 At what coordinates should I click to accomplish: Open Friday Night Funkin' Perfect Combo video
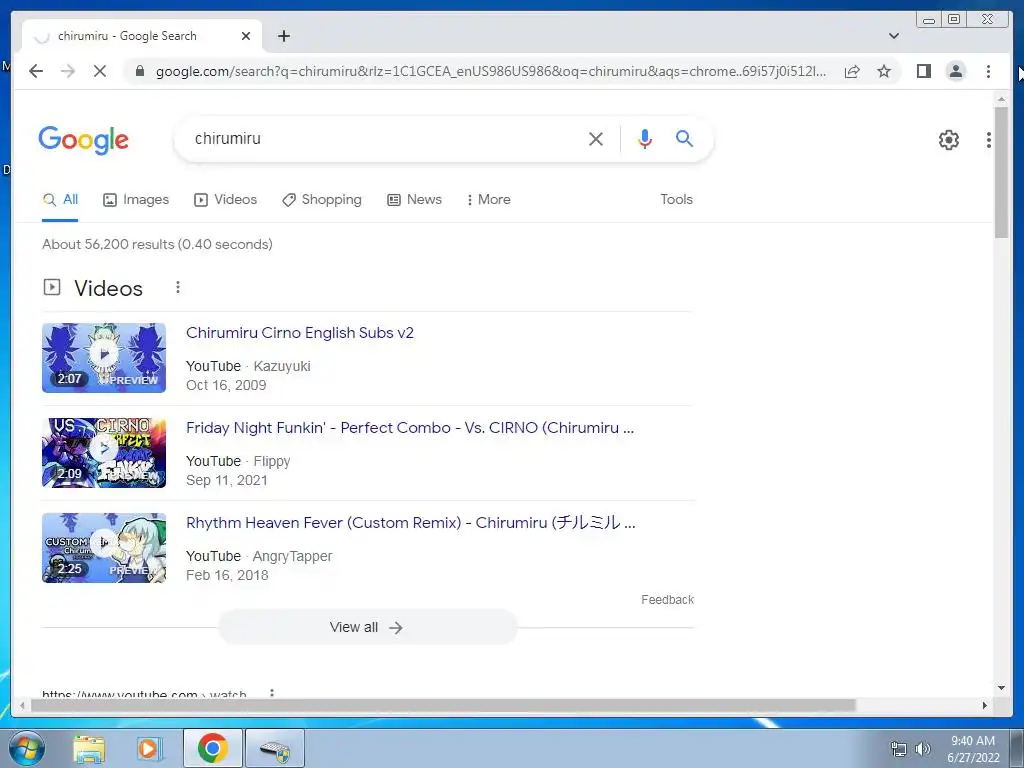point(410,428)
